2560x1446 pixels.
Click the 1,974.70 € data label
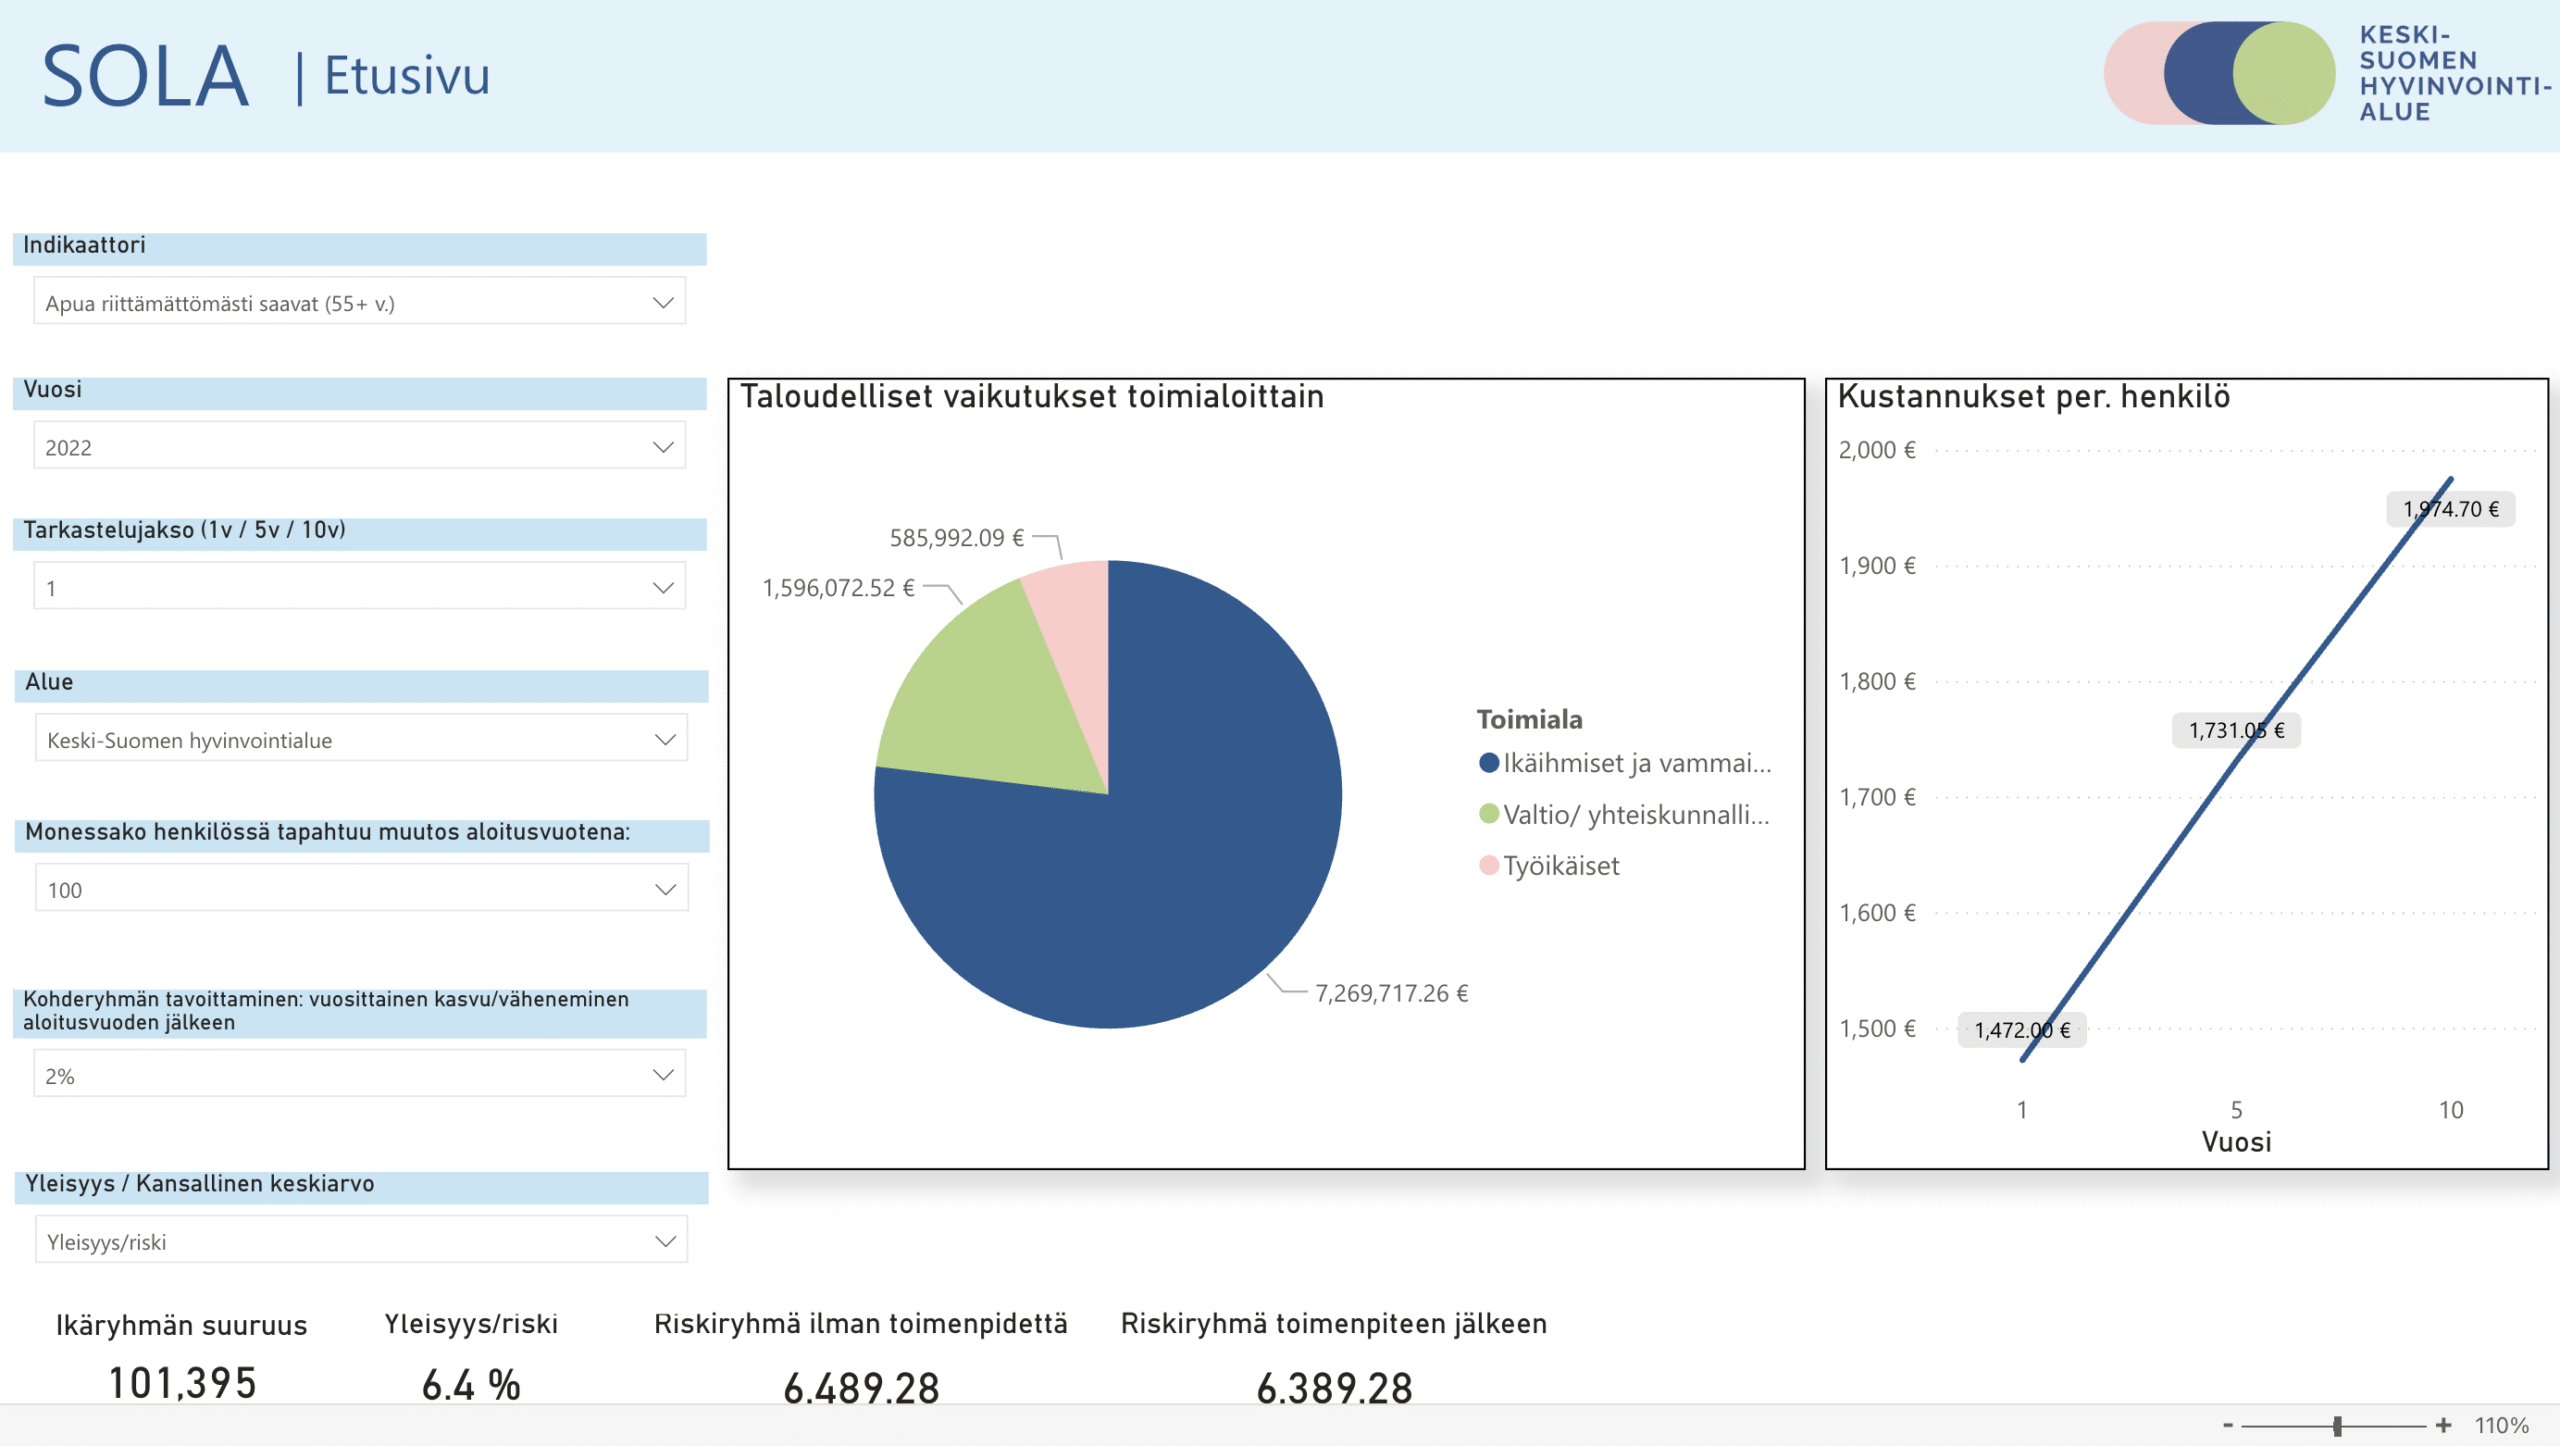[x=2450, y=509]
